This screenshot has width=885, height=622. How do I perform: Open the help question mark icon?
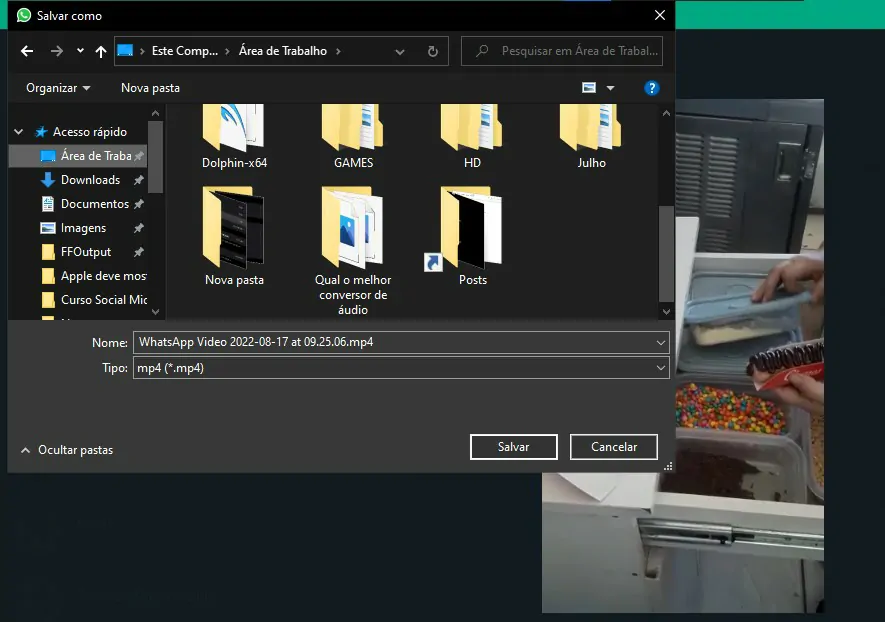click(x=651, y=88)
